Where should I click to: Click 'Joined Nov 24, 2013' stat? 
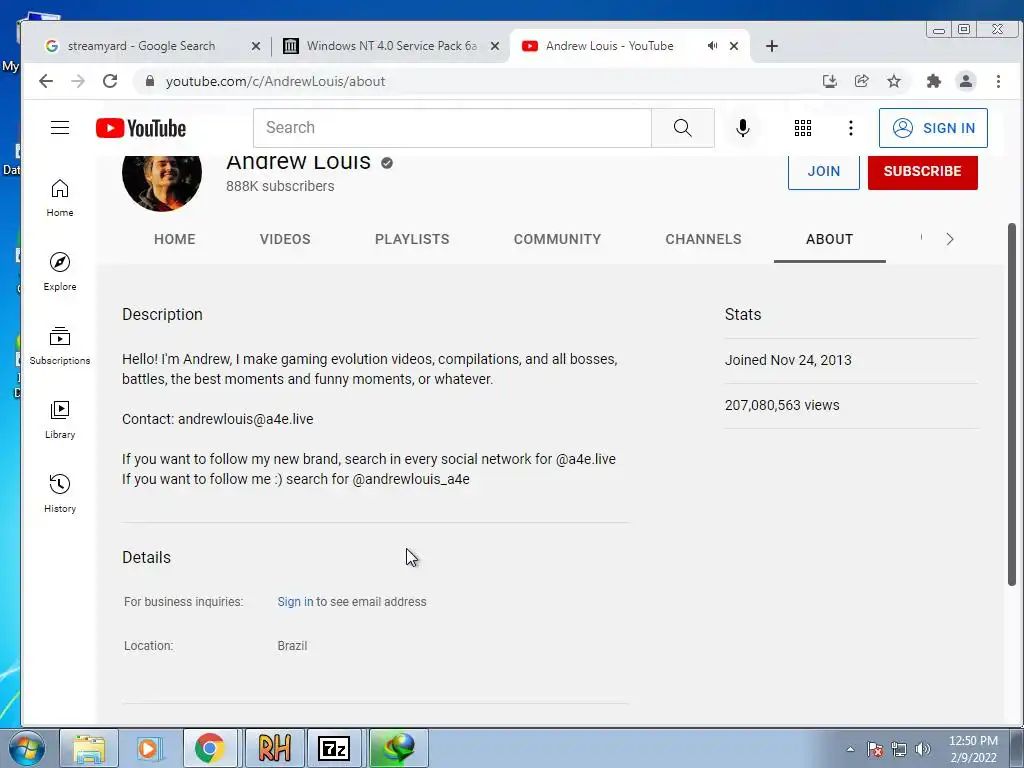coord(788,360)
